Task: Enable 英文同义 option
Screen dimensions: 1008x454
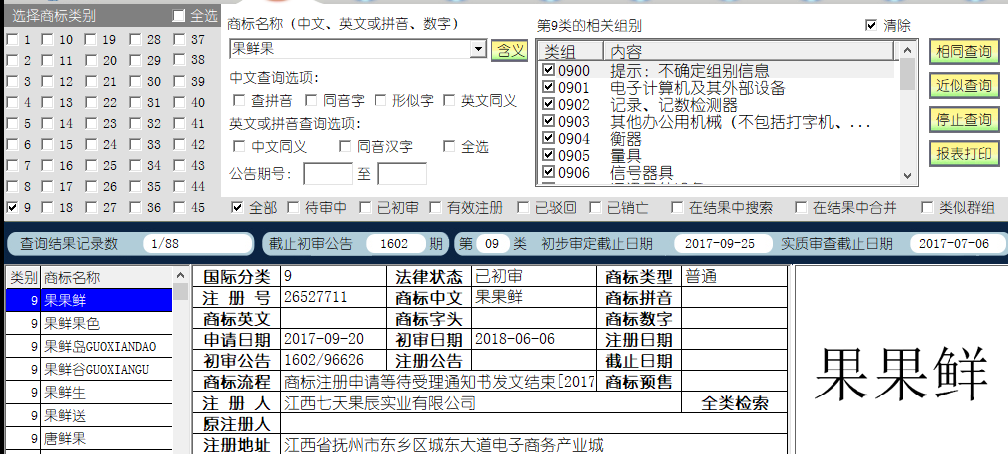Action: (x=449, y=100)
